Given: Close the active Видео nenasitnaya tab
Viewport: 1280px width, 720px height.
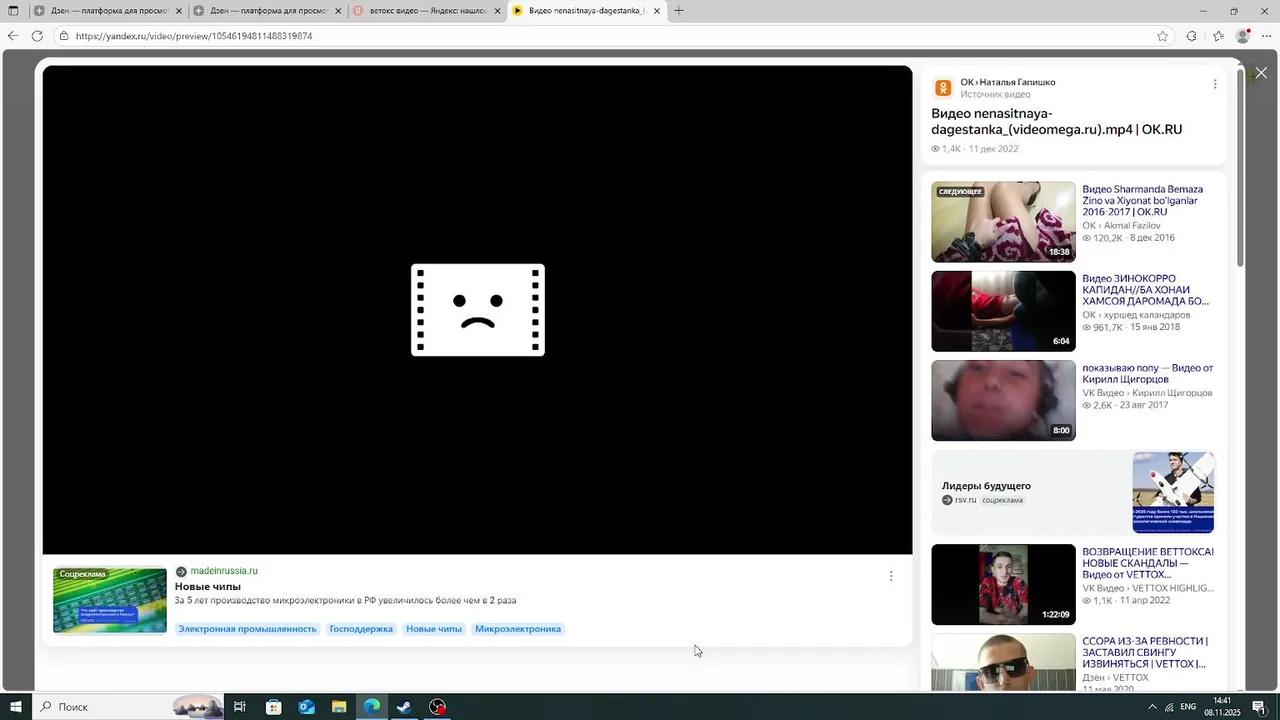Looking at the screenshot, I should tap(657, 11).
